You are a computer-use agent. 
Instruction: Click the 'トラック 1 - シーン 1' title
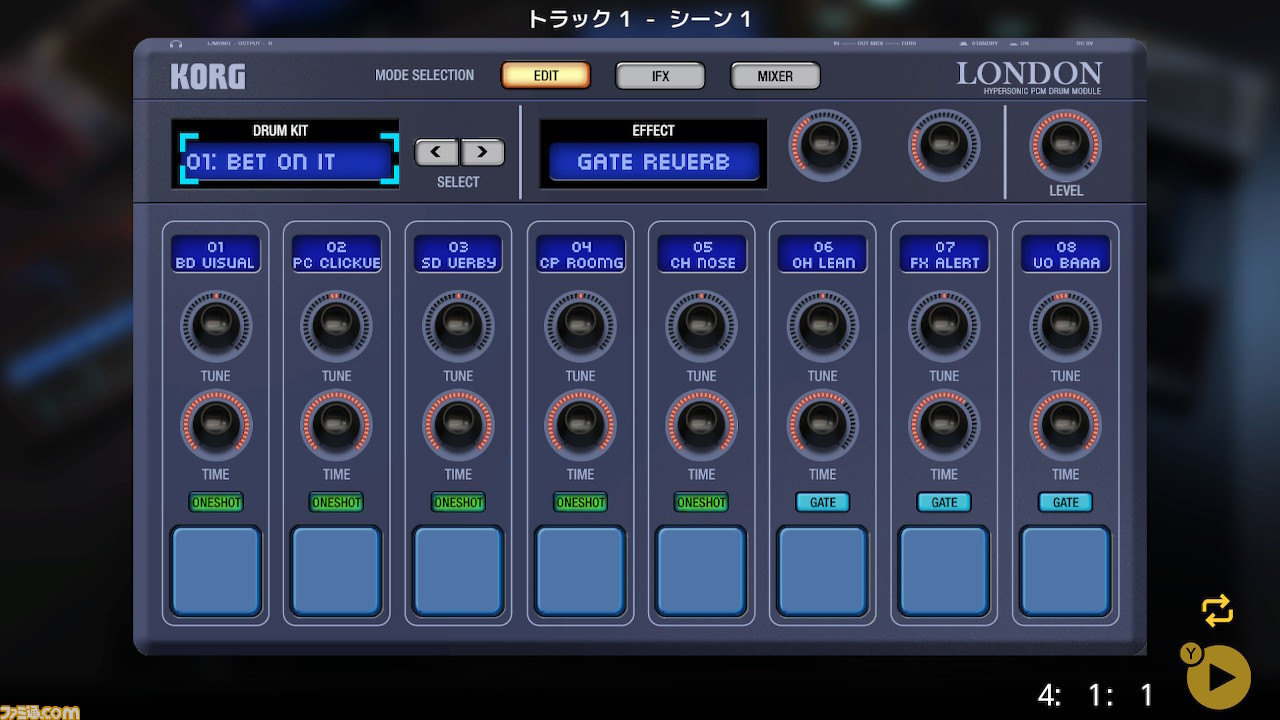click(x=640, y=18)
